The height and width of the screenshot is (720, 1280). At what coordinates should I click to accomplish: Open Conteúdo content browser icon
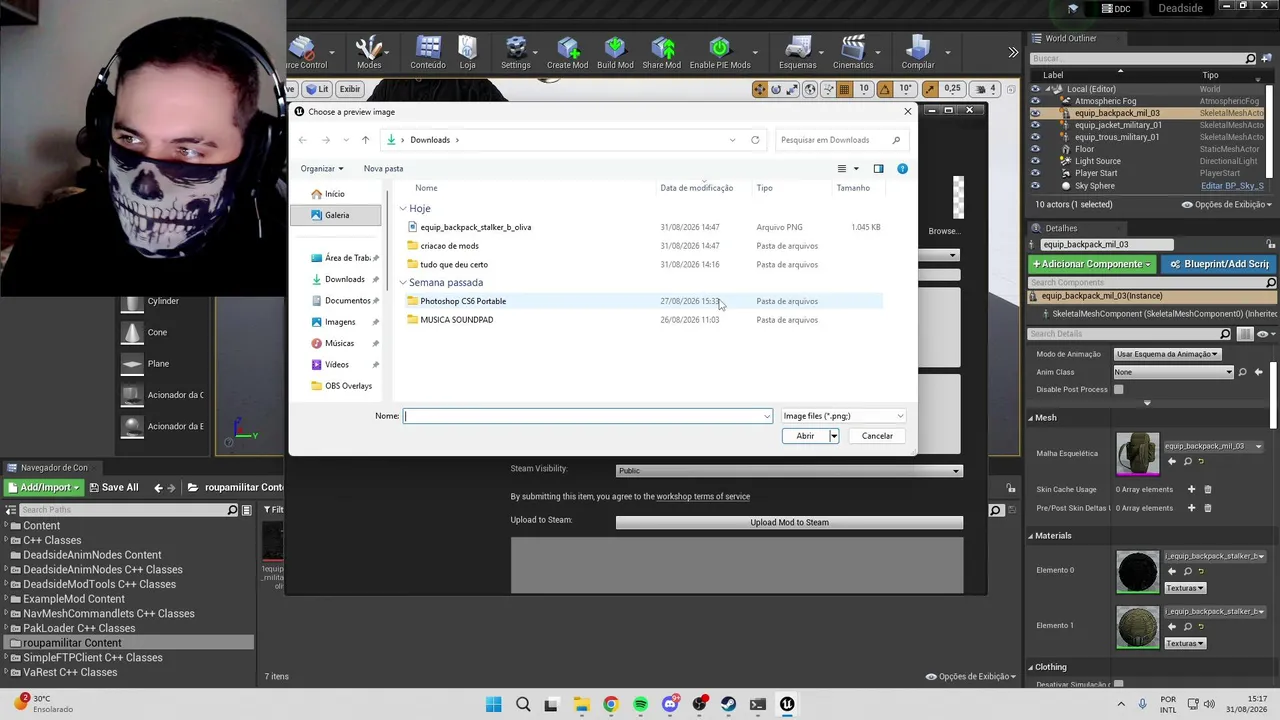pyautogui.click(x=428, y=52)
